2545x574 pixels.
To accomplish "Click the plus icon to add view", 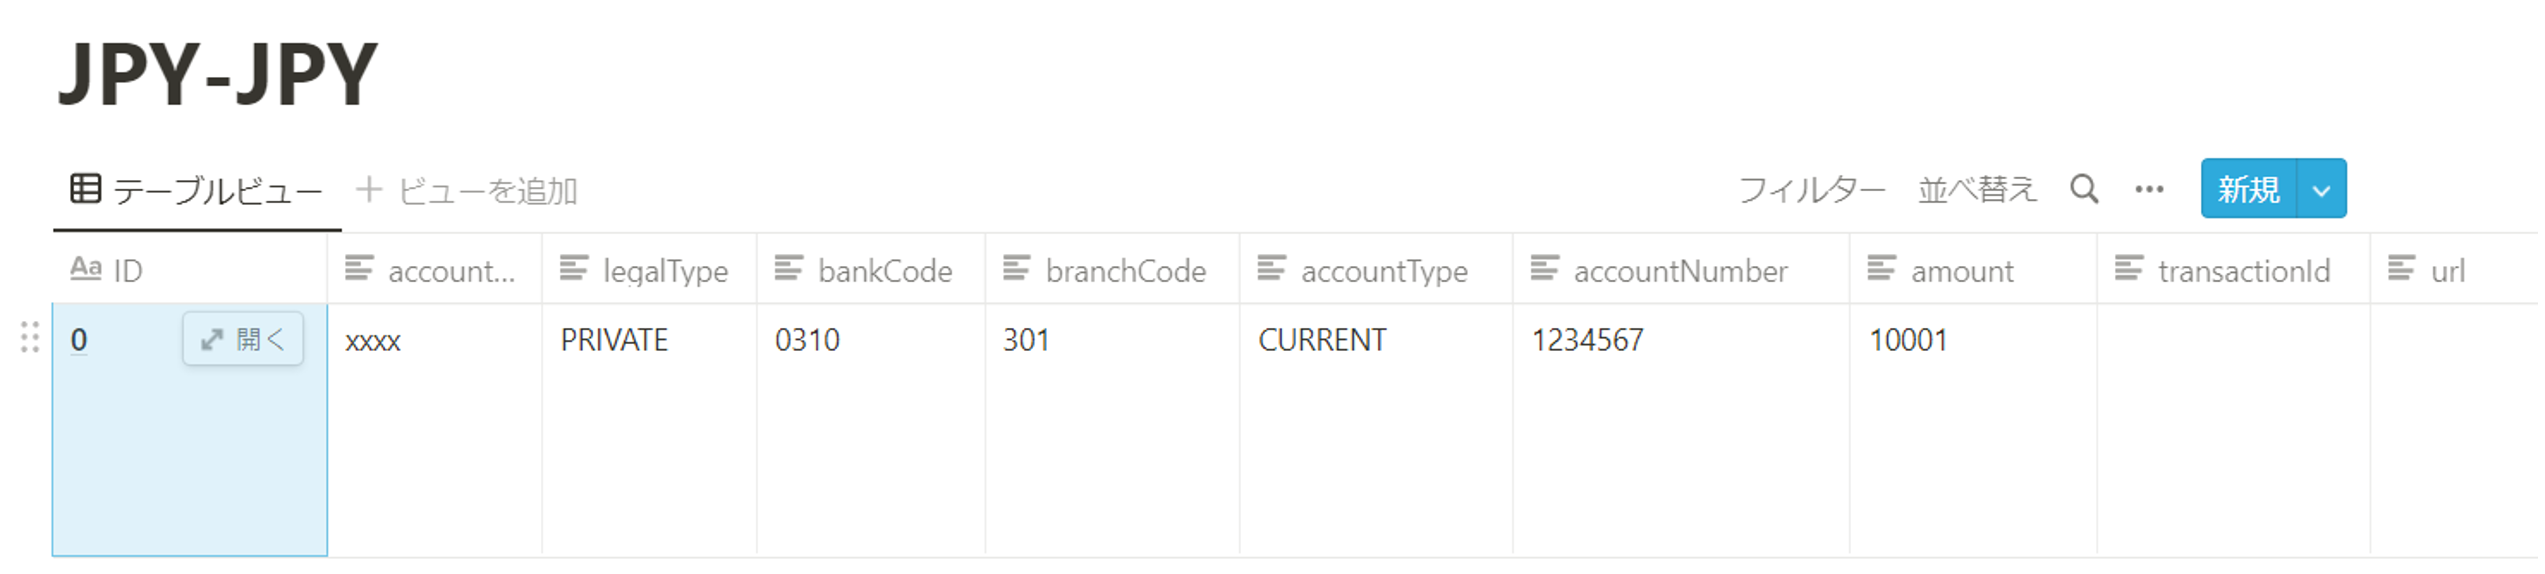I will click(x=369, y=189).
